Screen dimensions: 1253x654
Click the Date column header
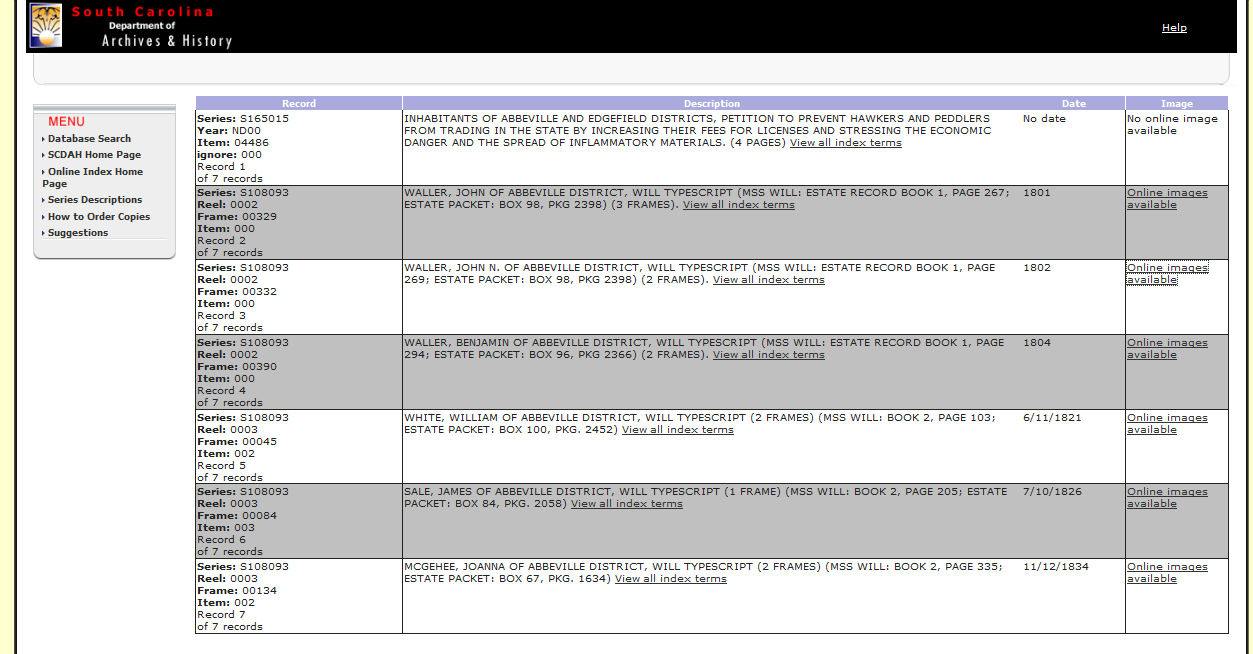click(x=1073, y=103)
